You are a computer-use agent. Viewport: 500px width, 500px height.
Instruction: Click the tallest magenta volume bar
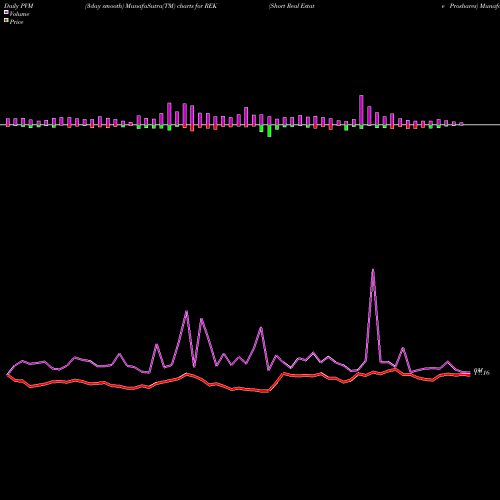tap(361, 110)
